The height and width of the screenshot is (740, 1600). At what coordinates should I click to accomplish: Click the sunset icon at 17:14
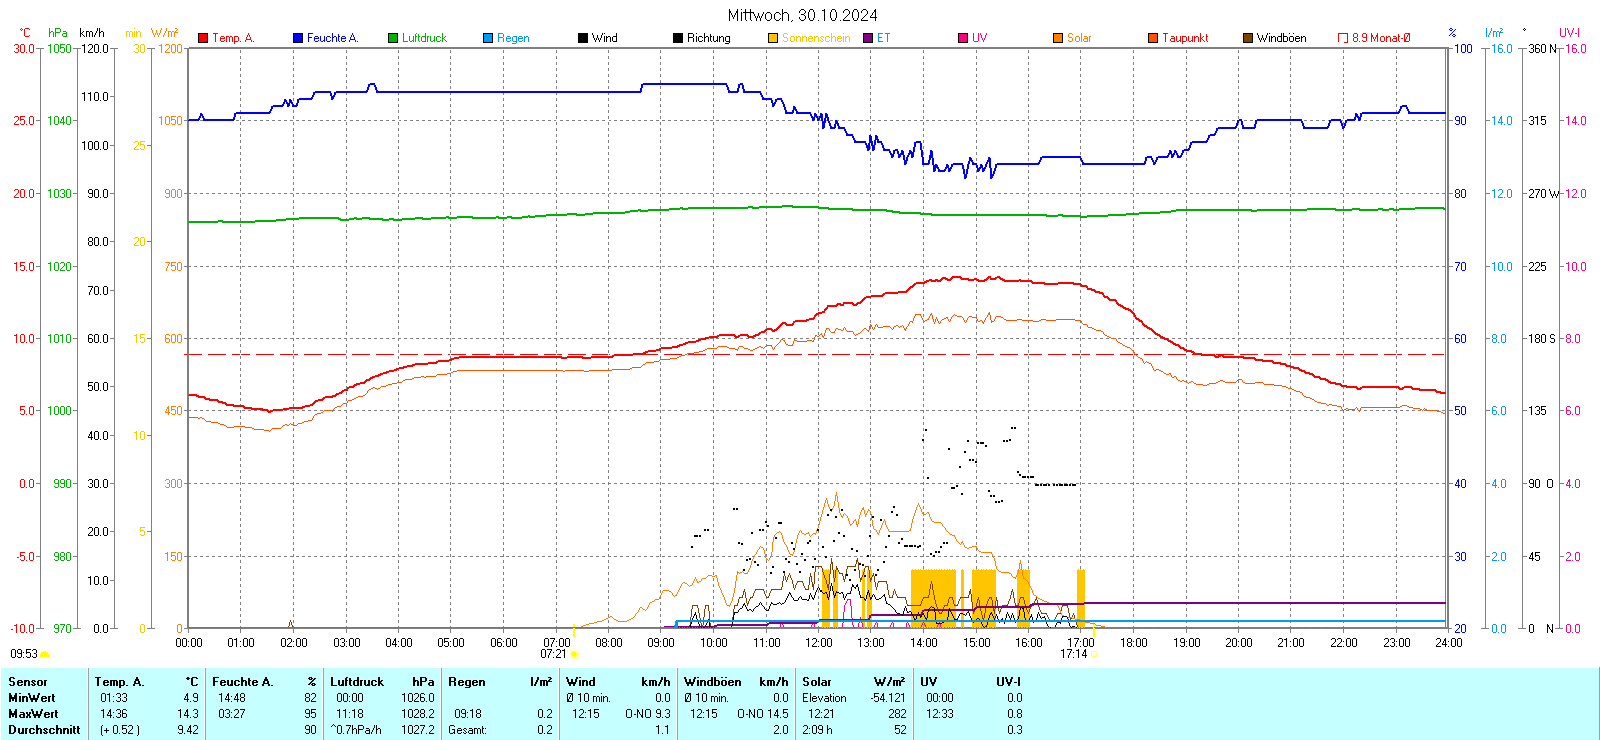click(x=1093, y=654)
